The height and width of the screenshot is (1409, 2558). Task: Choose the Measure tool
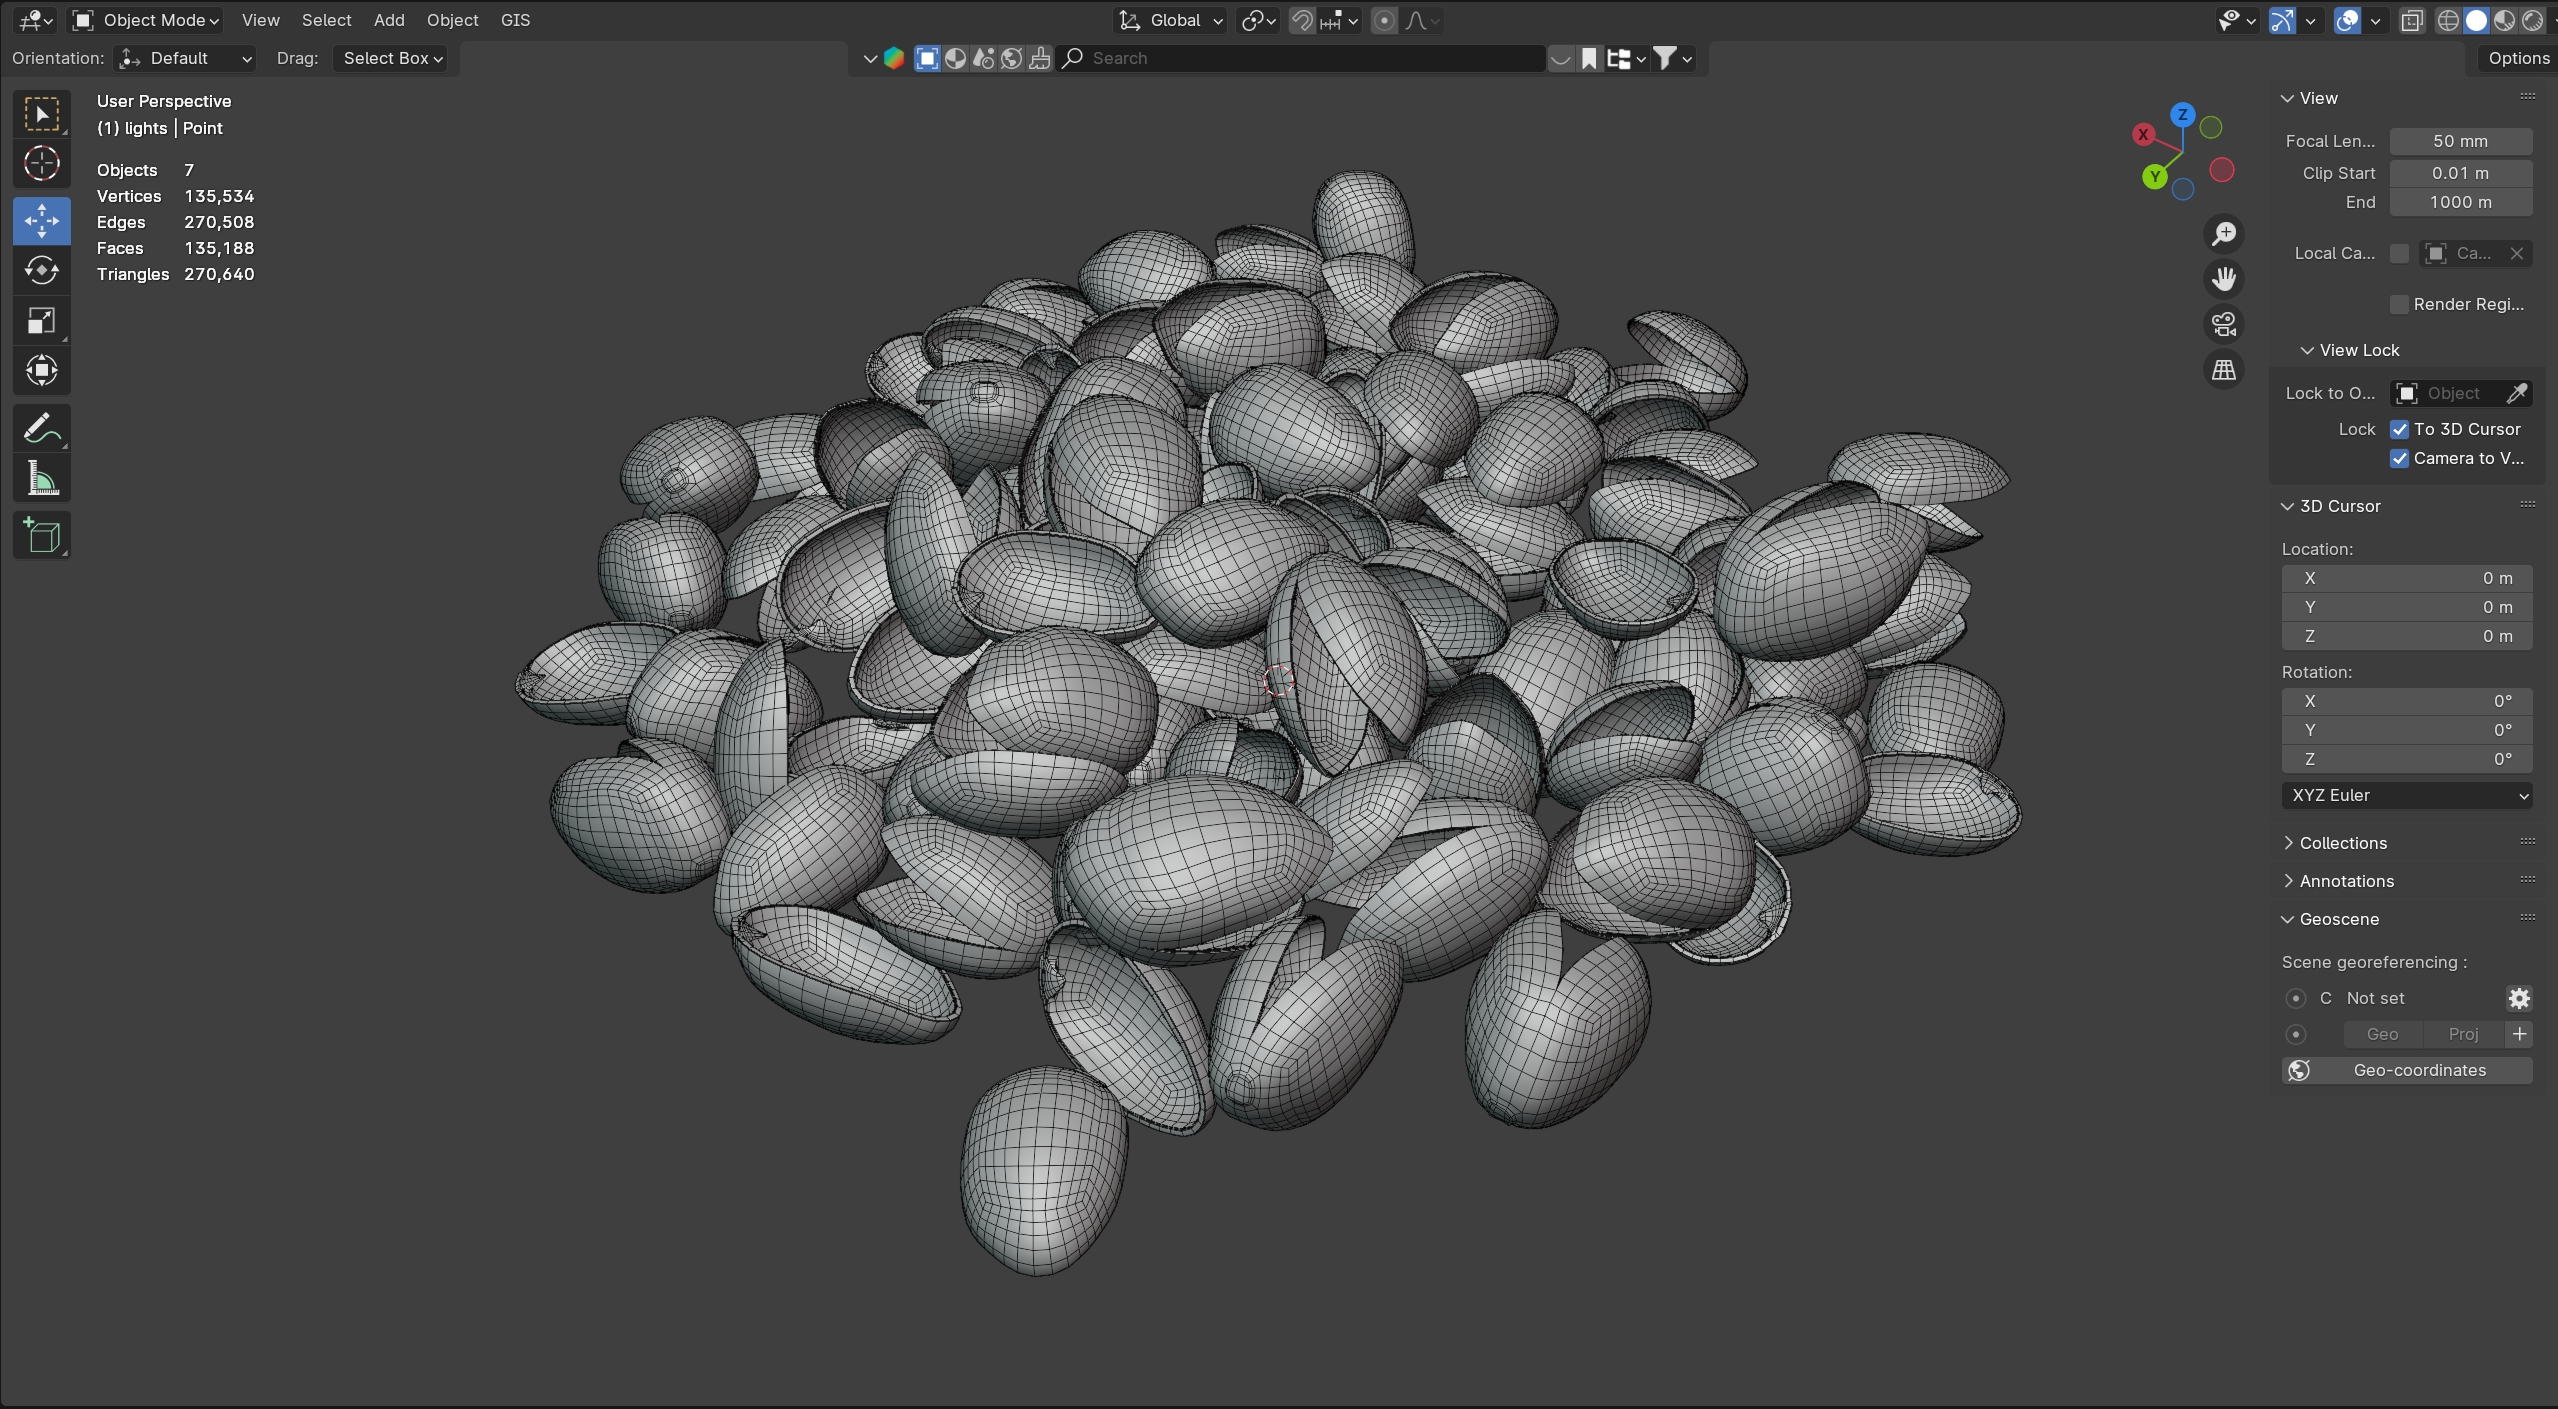point(41,480)
